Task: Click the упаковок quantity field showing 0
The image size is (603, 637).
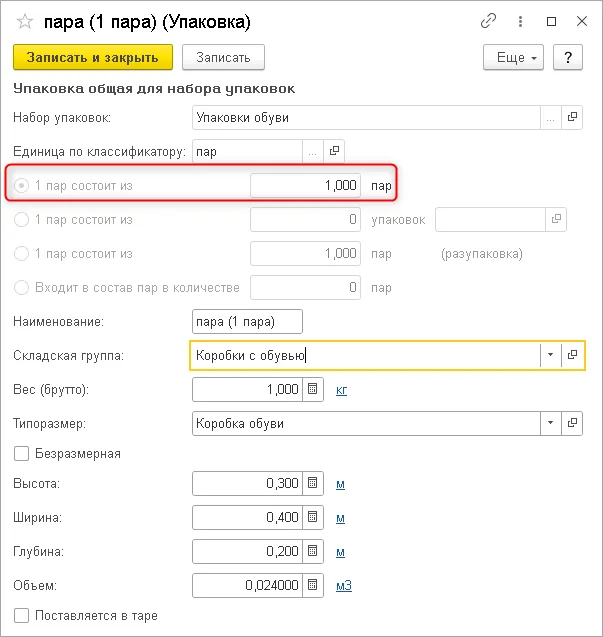Action: (306, 219)
